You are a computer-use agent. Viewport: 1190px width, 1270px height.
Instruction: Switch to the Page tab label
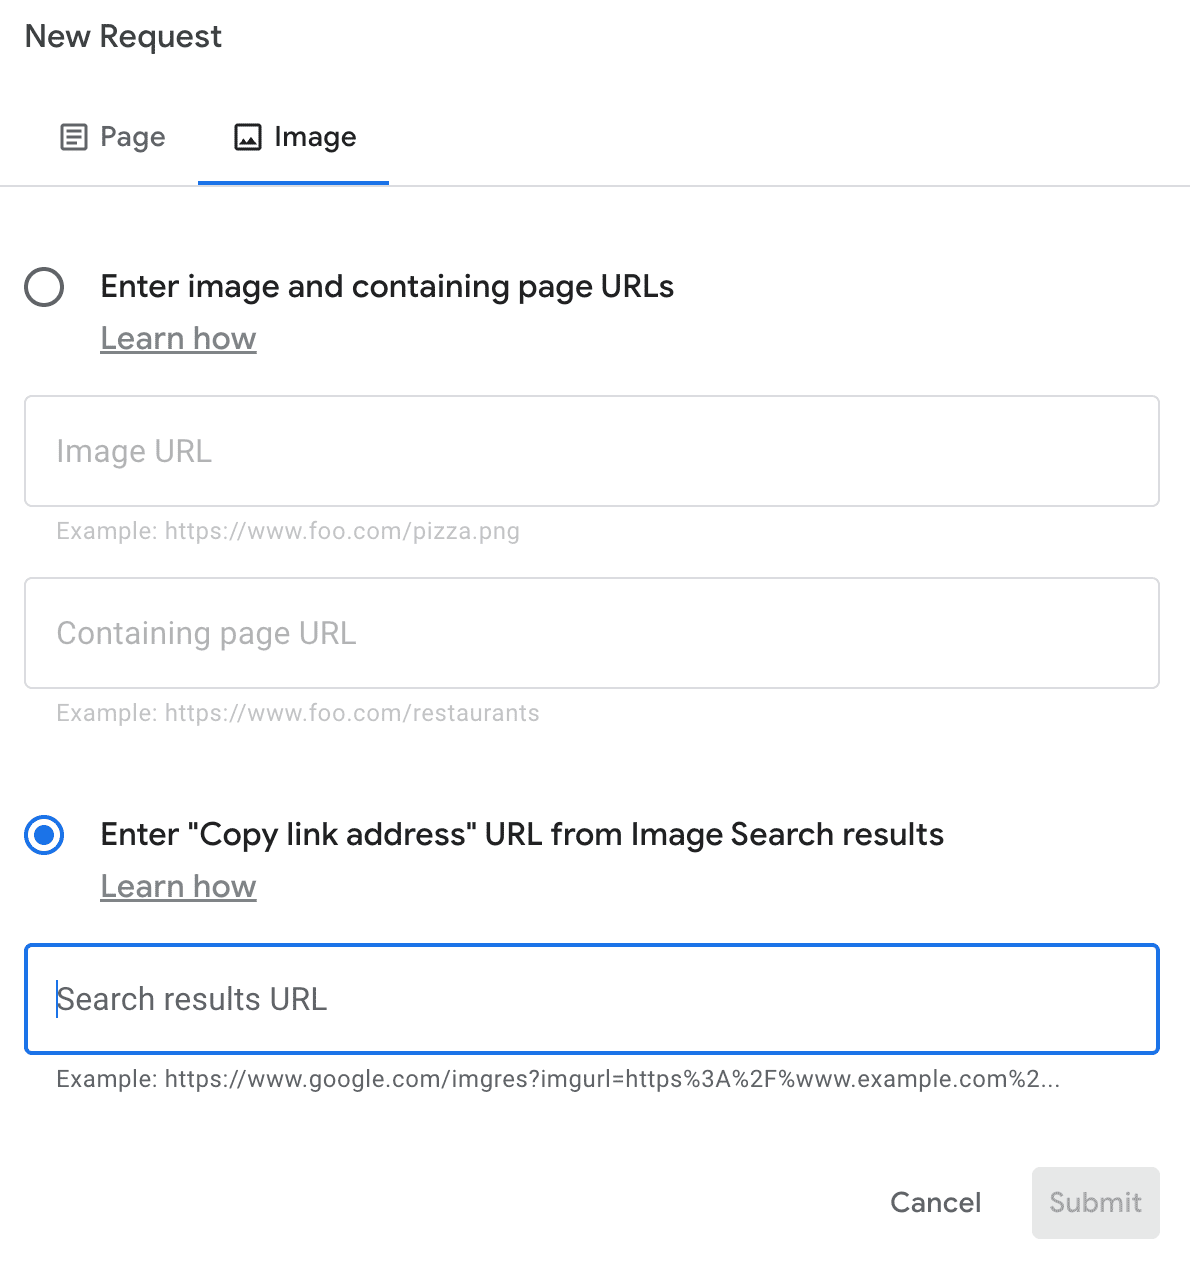(x=133, y=137)
